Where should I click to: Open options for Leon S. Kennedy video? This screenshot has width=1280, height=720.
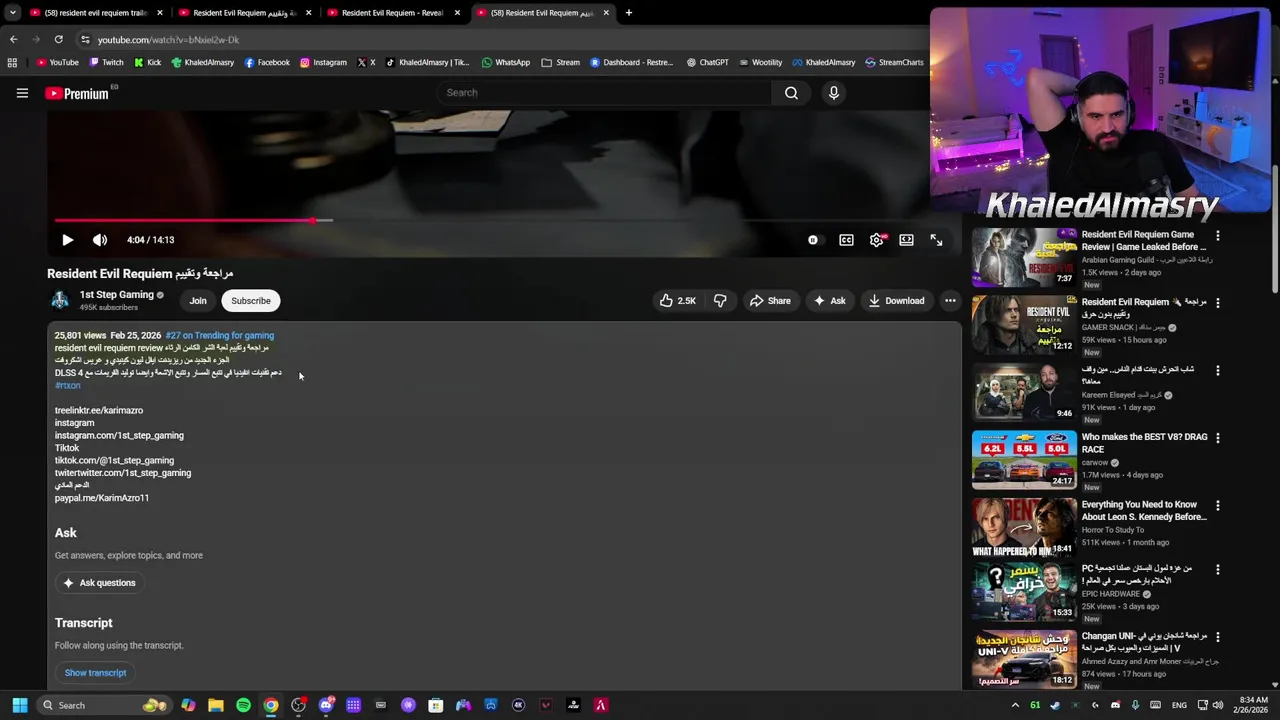pos(1217,506)
